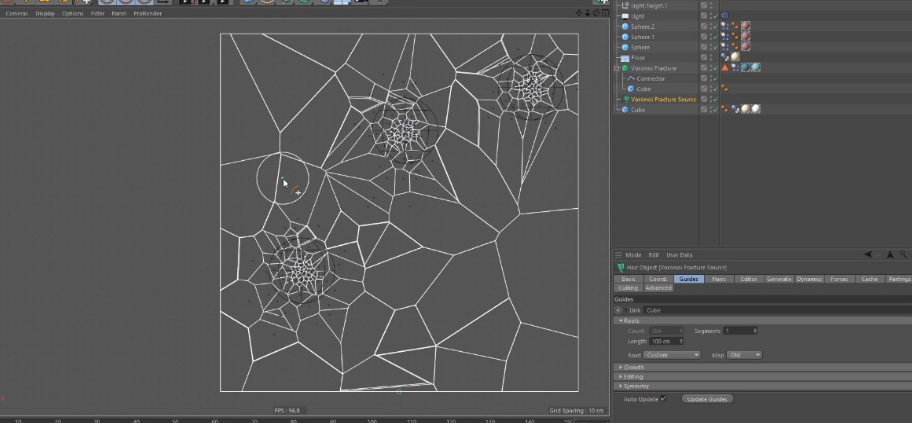Toggle the Auto Update checkbox

tap(663, 399)
